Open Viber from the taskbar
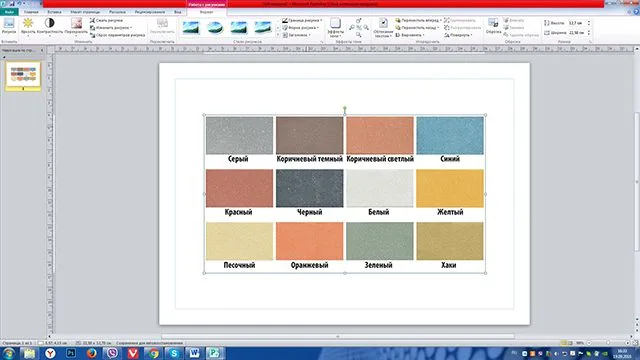 112,353
